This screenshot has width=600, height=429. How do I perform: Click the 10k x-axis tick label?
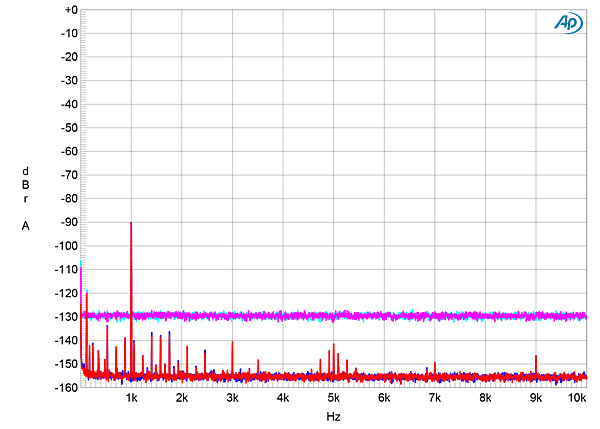577,398
